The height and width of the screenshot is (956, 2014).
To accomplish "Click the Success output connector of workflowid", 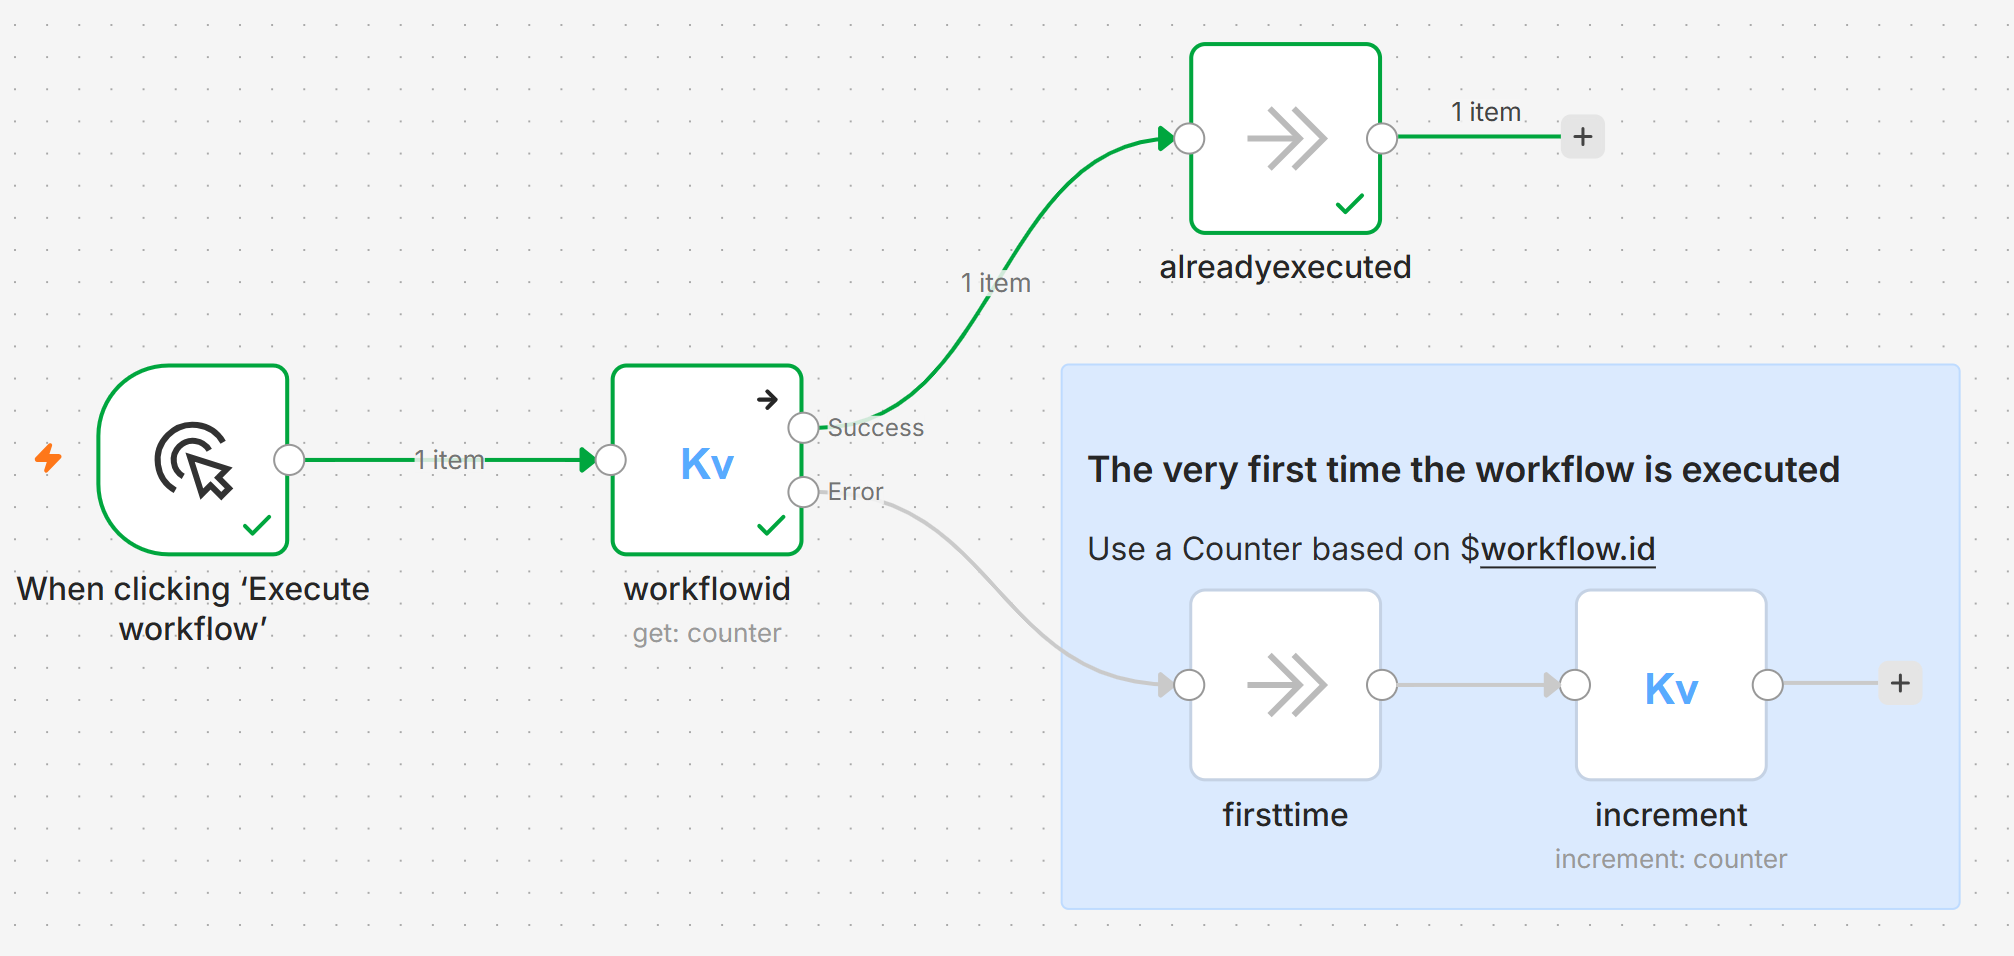I will pos(803,428).
